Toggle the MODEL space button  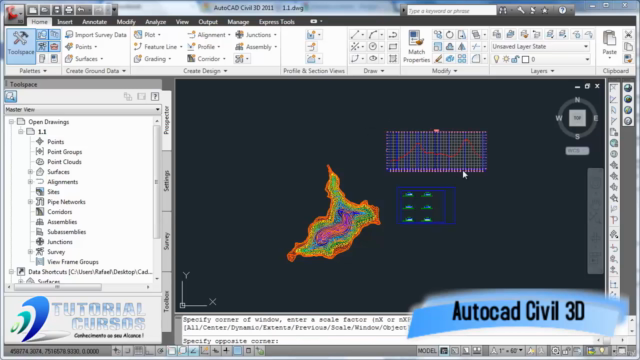click(427, 351)
